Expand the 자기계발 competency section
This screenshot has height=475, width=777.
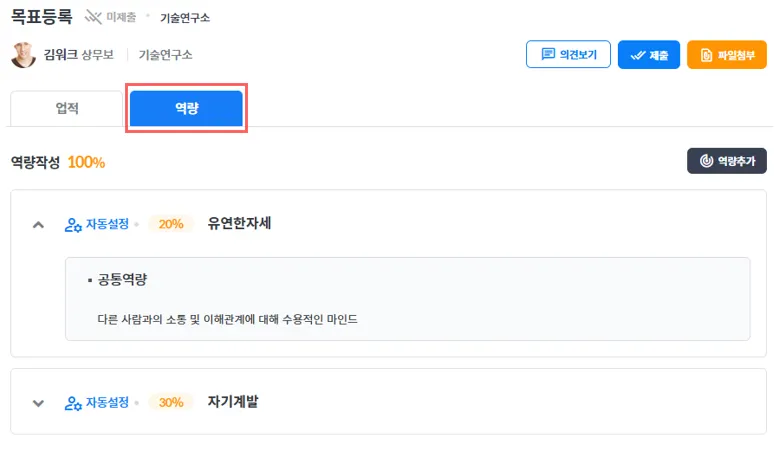point(39,402)
